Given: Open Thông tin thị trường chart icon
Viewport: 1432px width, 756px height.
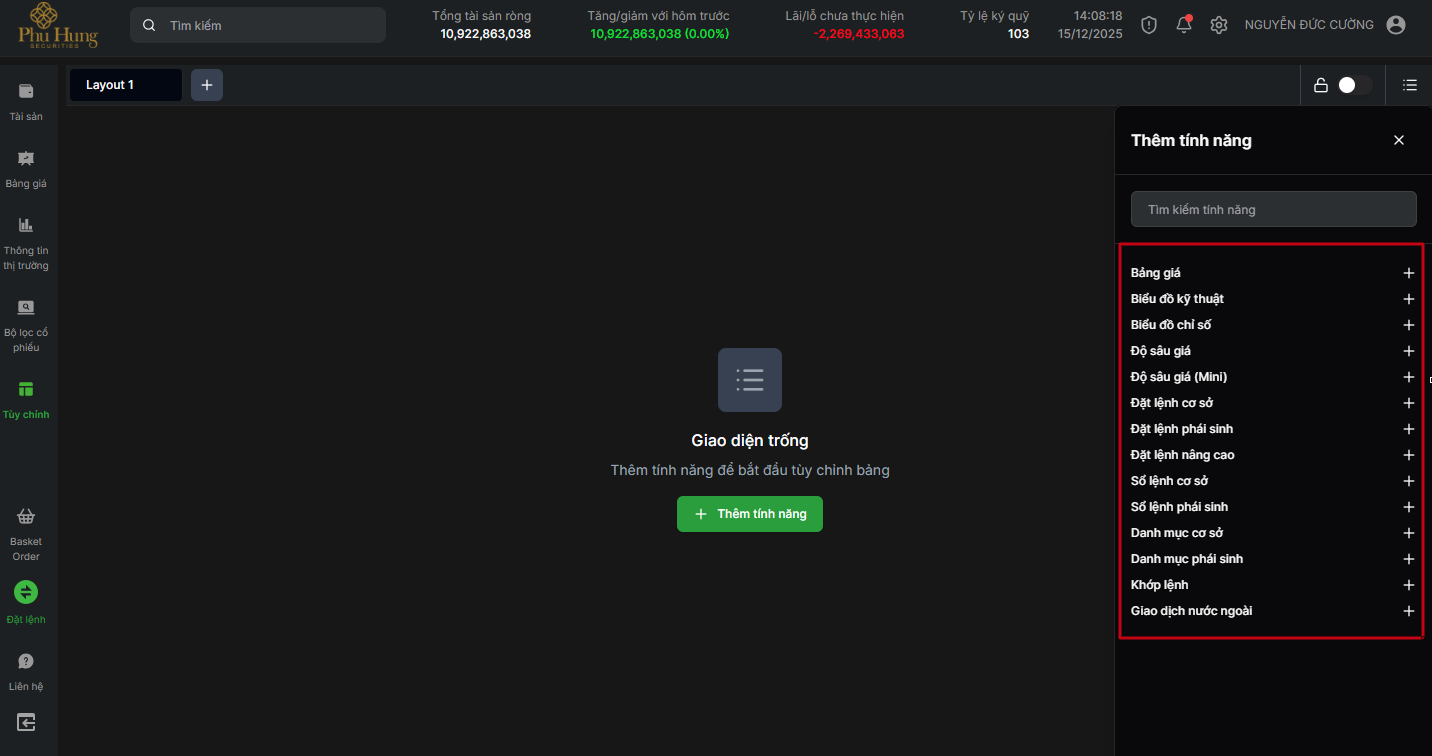Looking at the screenshot, I should (x=26, y=226).
